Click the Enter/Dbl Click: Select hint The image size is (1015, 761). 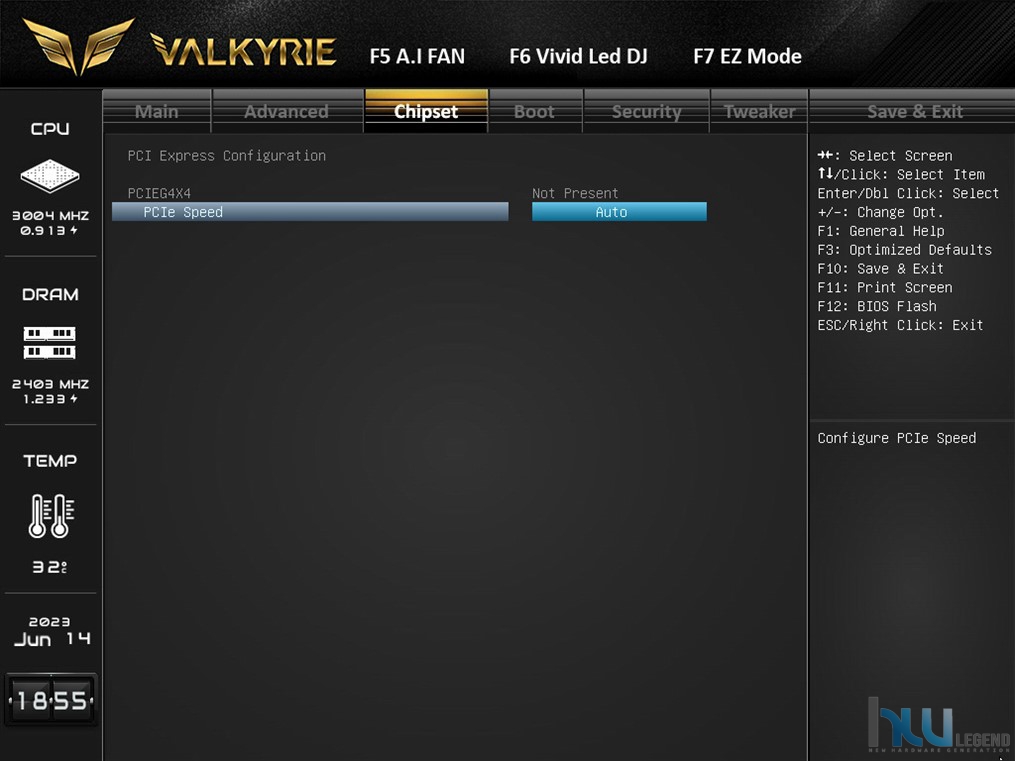tap(908, 193)
